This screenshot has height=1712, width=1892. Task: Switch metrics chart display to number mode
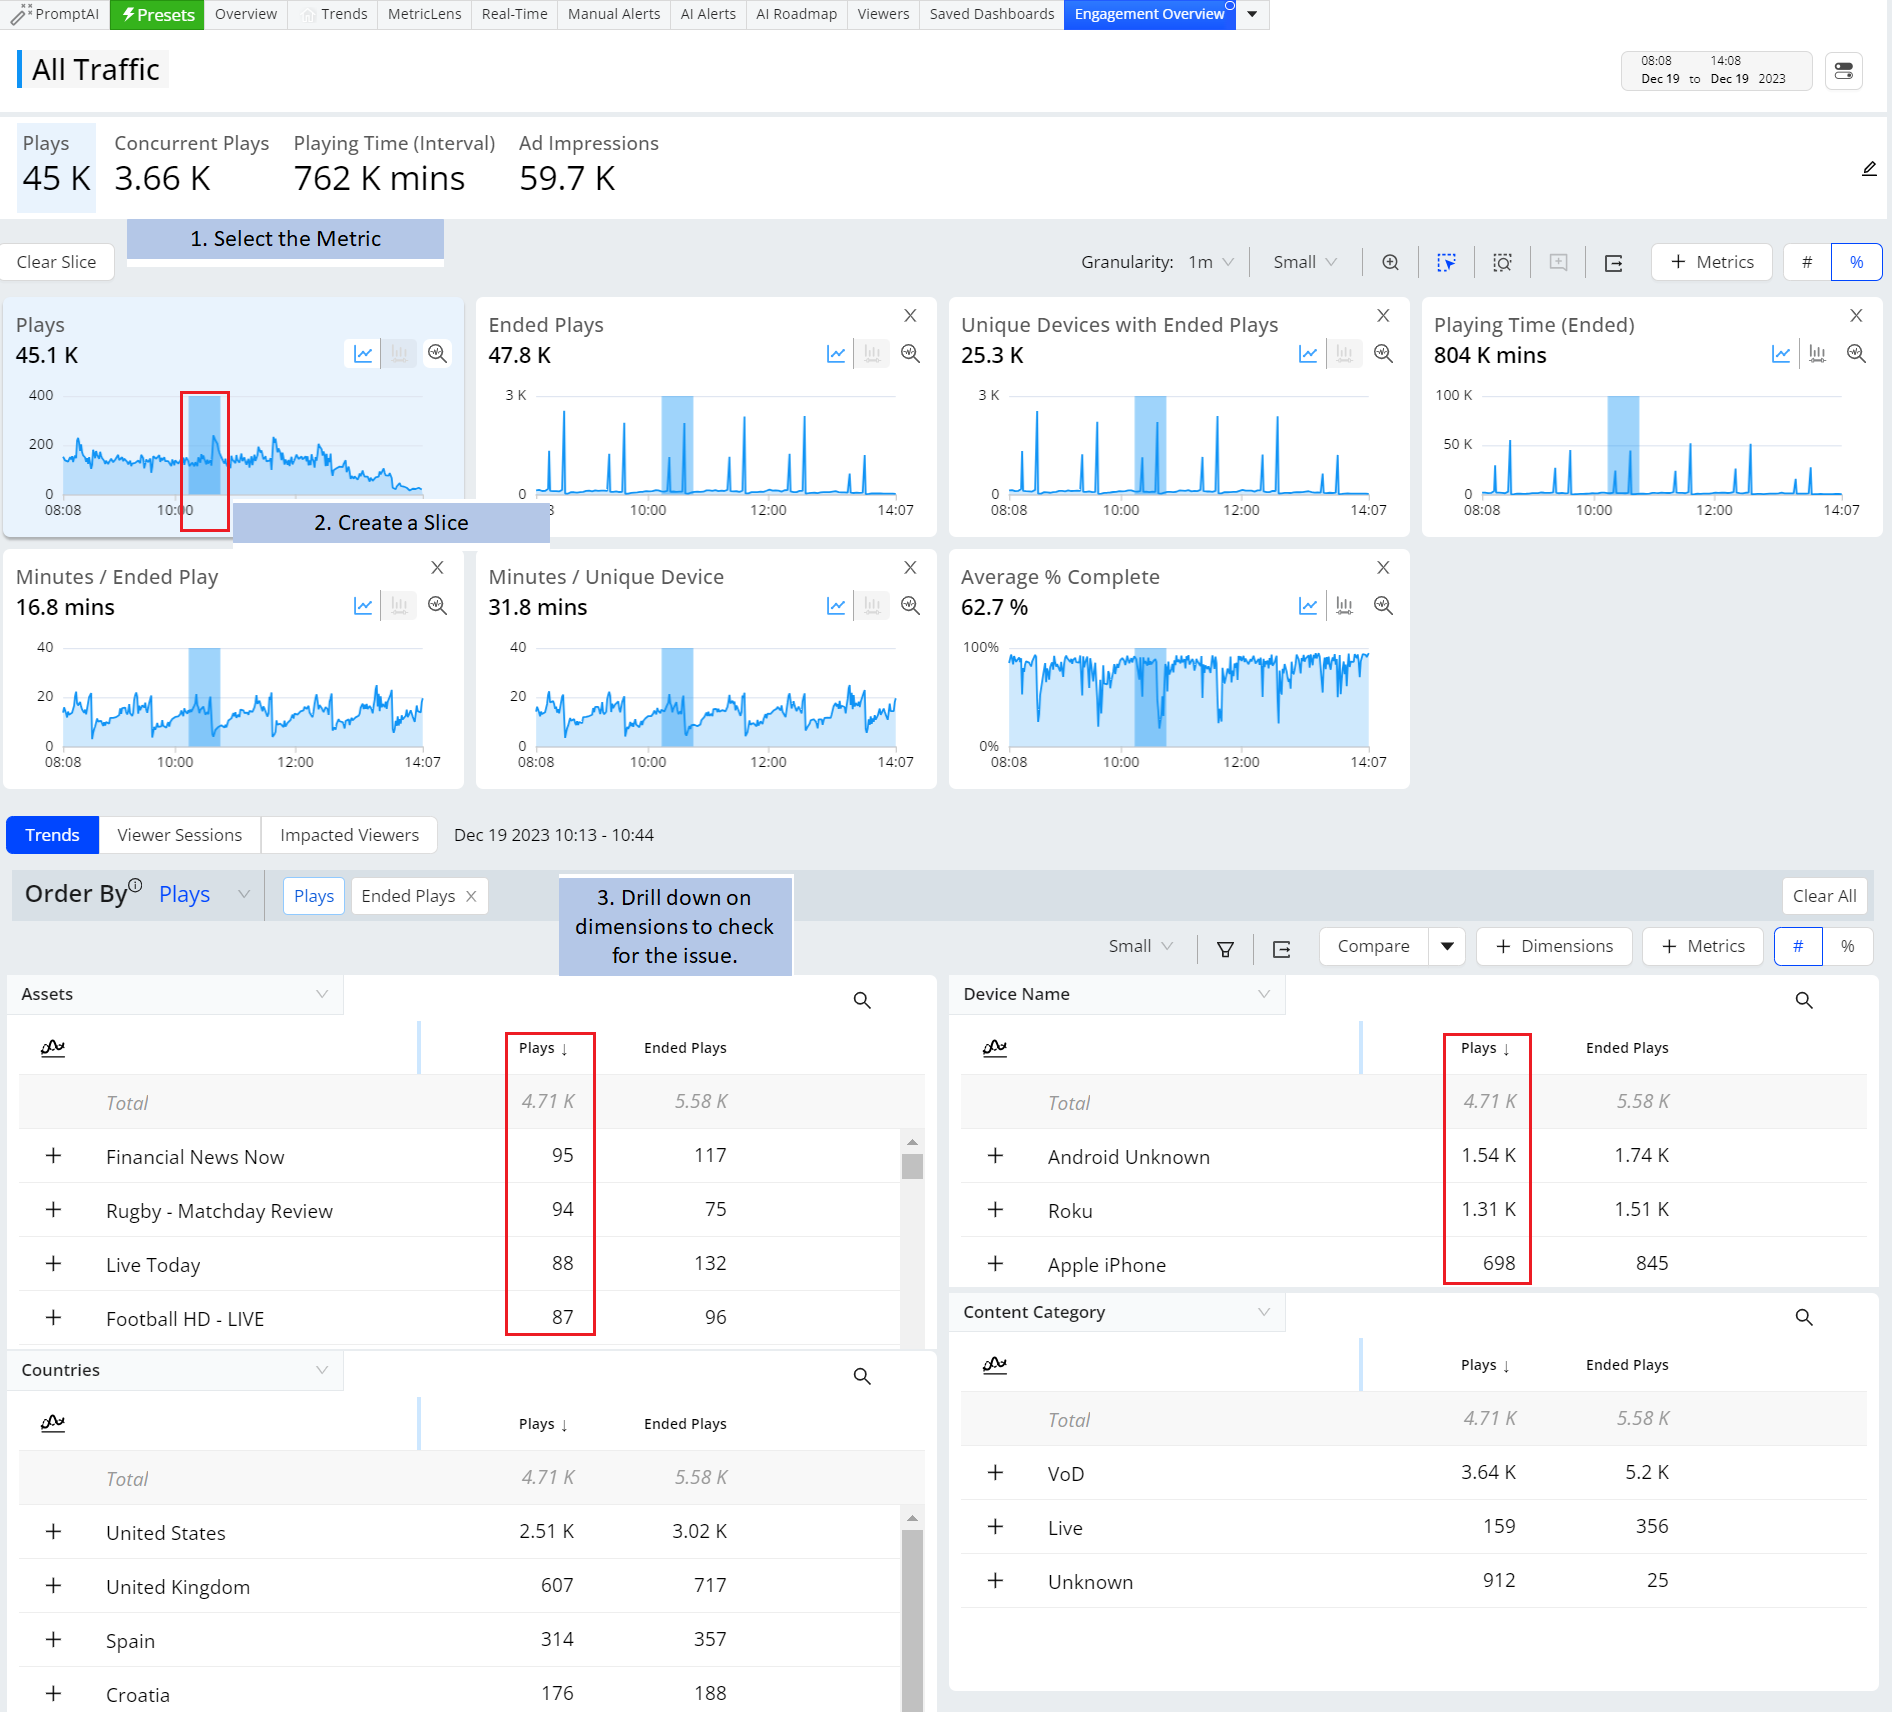point(1807,262)
